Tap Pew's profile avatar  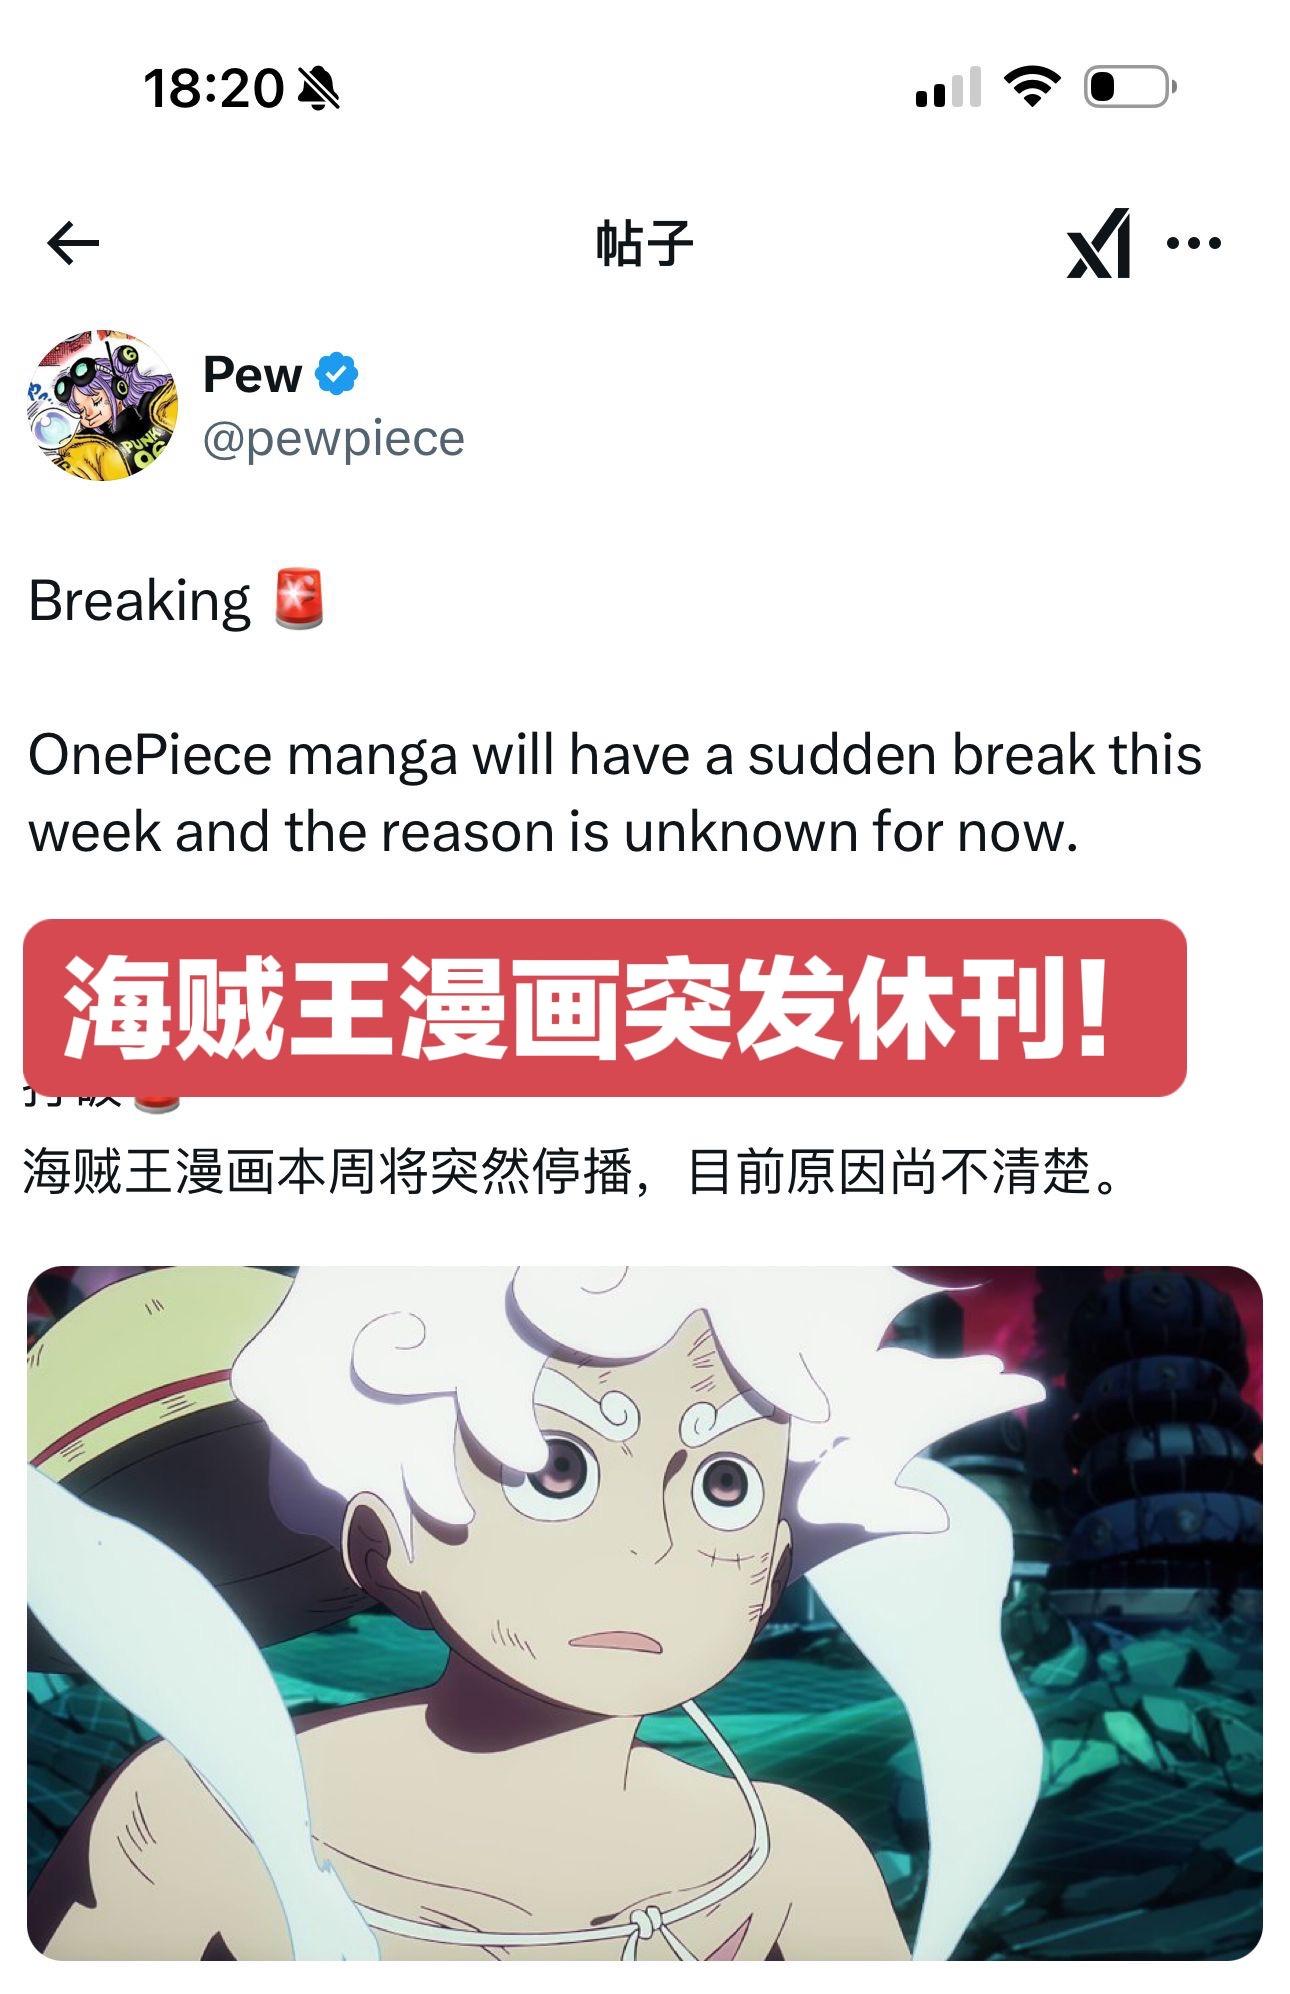click(x=102, y=406)
